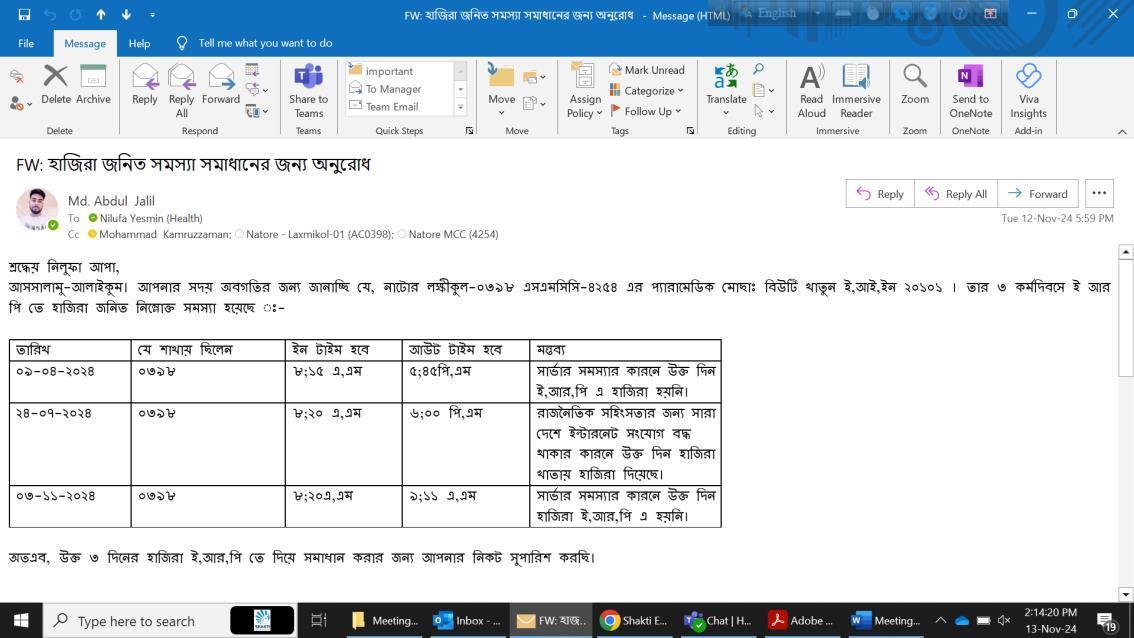Open the Move folder button
This screenshot has height=638, width=1134.
[x=501, y=89]
